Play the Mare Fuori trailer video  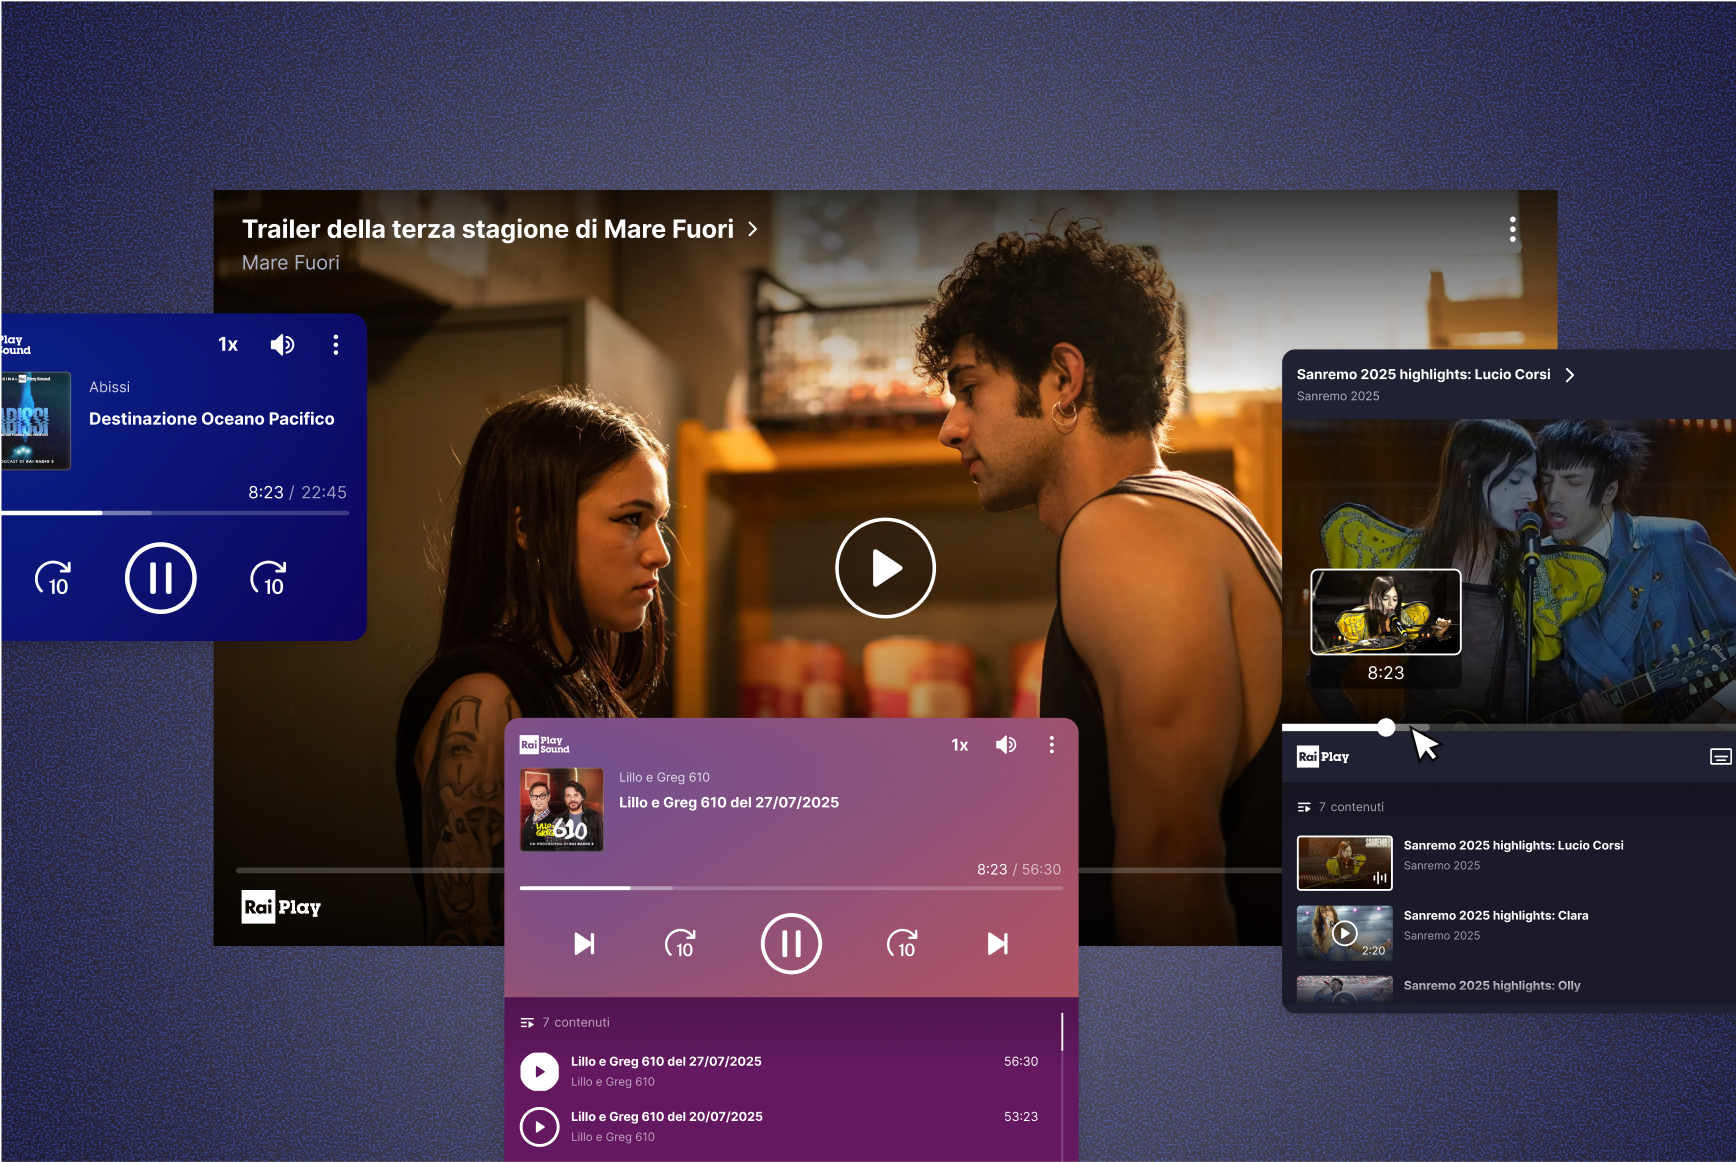point(885,568)
